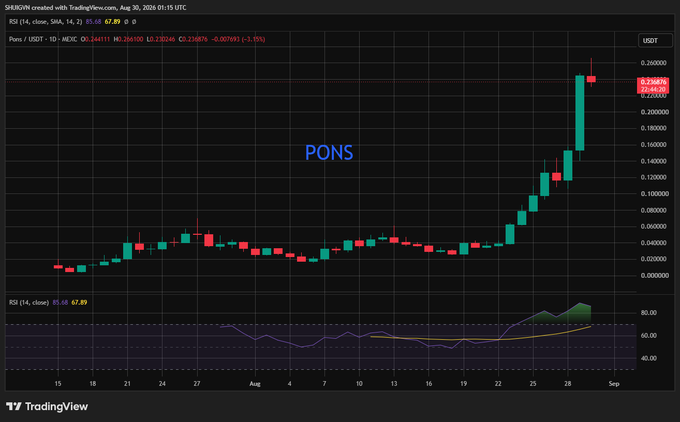680x422 pixels.
Task: Click the 21 label on the date axis
Action: click(127, 384)
